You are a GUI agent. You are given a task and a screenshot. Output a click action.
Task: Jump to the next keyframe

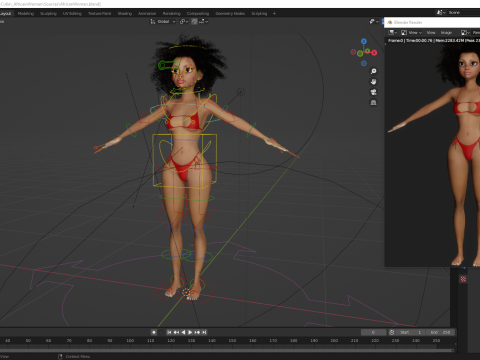(197, 332)
